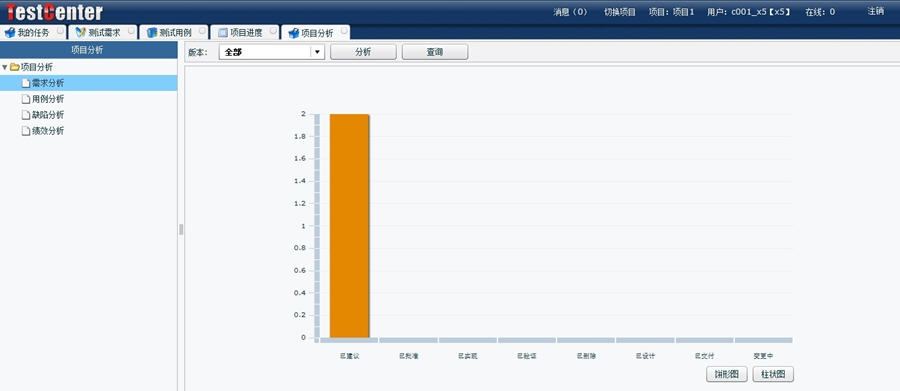
Task: Click the 已设计 axis label
Action: click(645, 357)
